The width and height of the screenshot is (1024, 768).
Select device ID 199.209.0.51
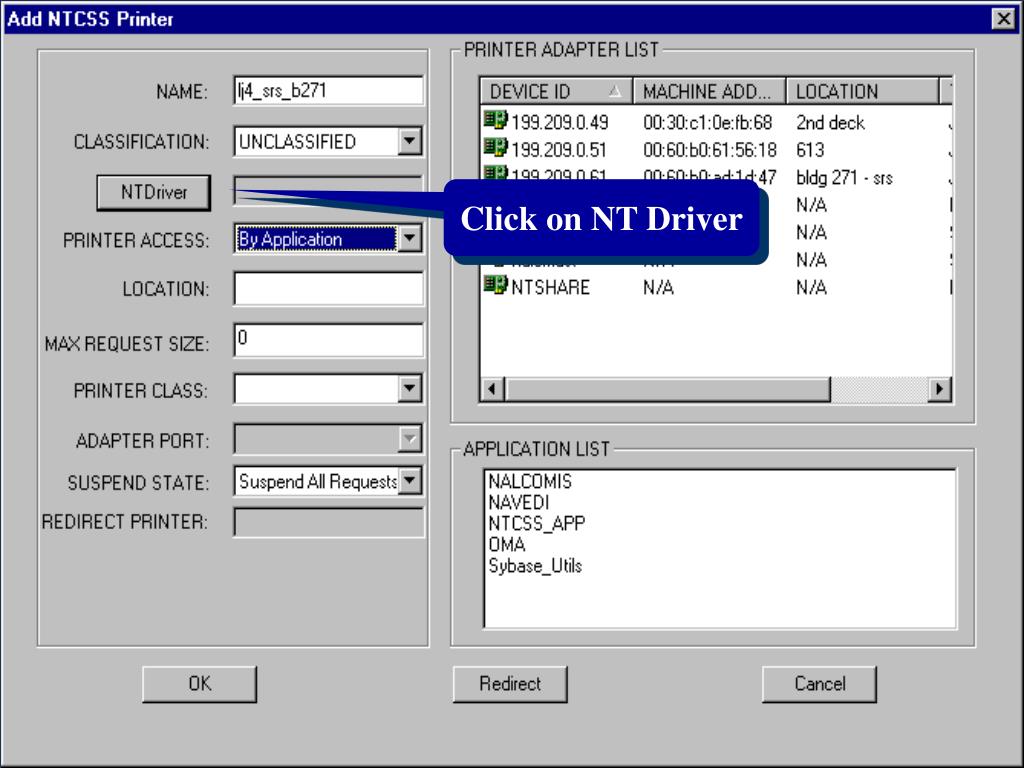559,150
